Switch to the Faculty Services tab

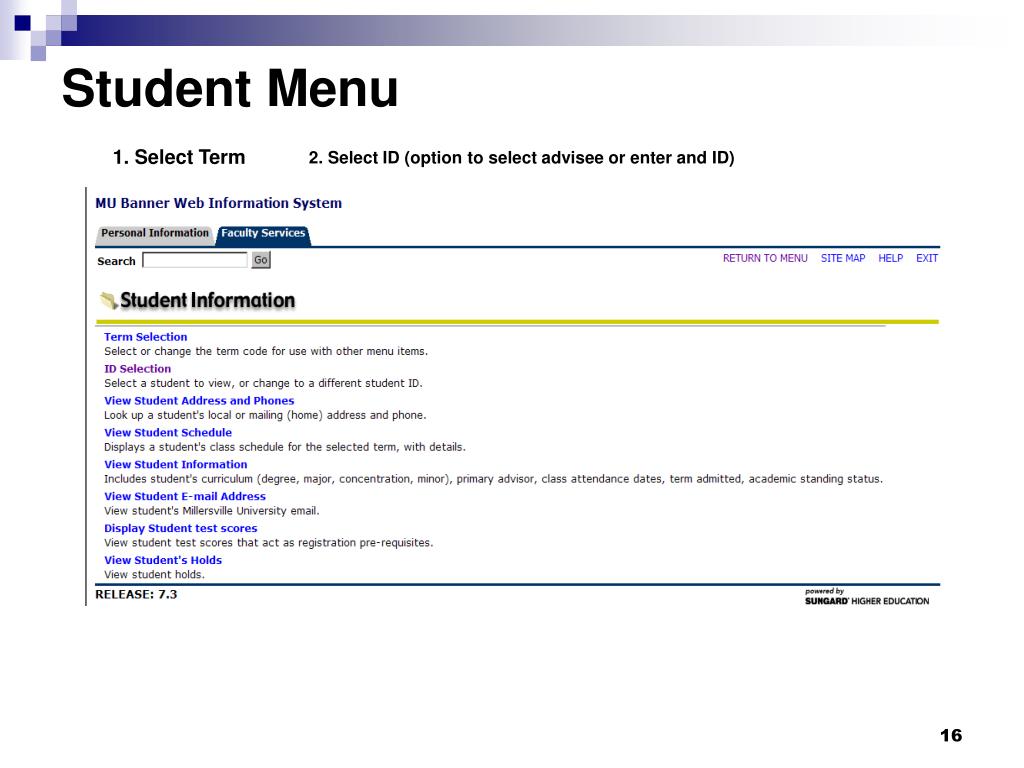(x=263, y=233)
